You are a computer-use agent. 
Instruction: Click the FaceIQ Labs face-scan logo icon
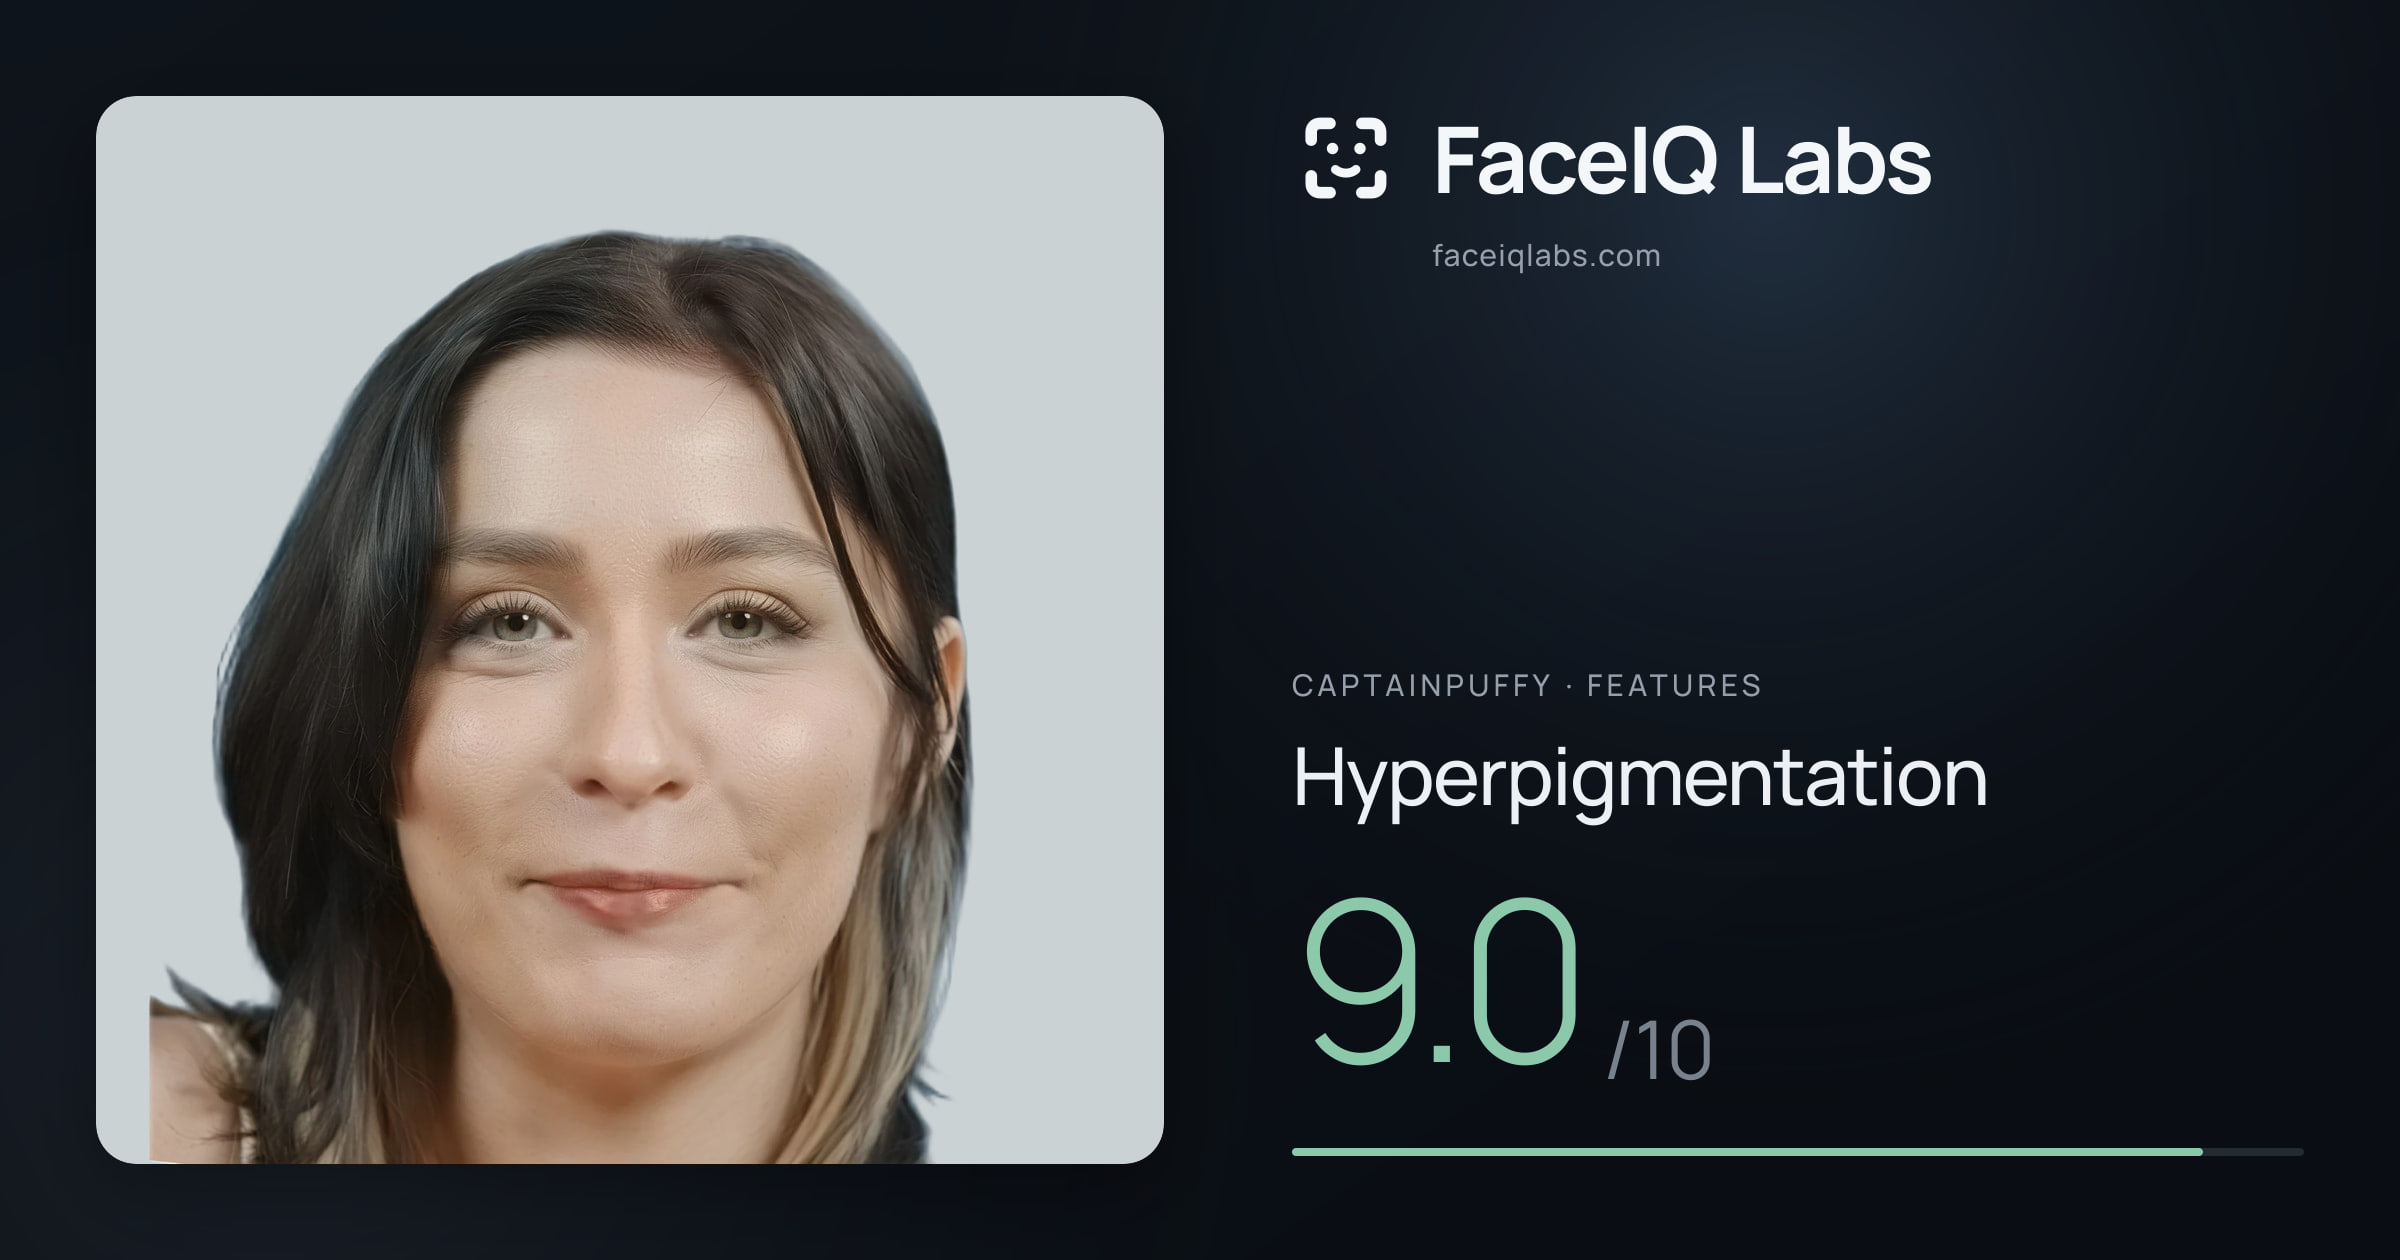[x=1345, y=158]
